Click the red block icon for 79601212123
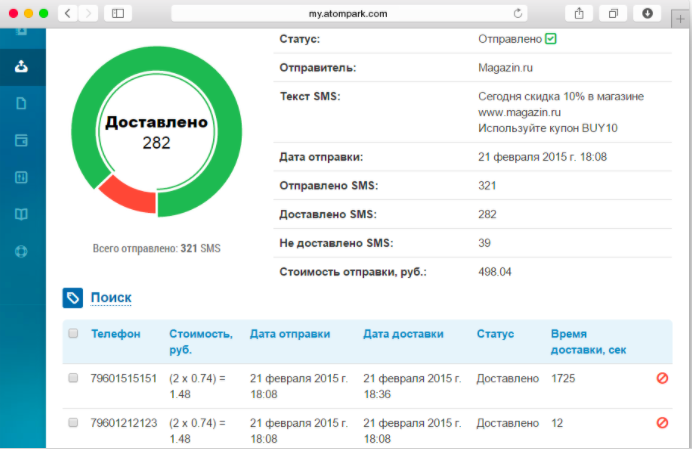Image resolution: width=692 pixels, height=451 pixels. [662, 423]
